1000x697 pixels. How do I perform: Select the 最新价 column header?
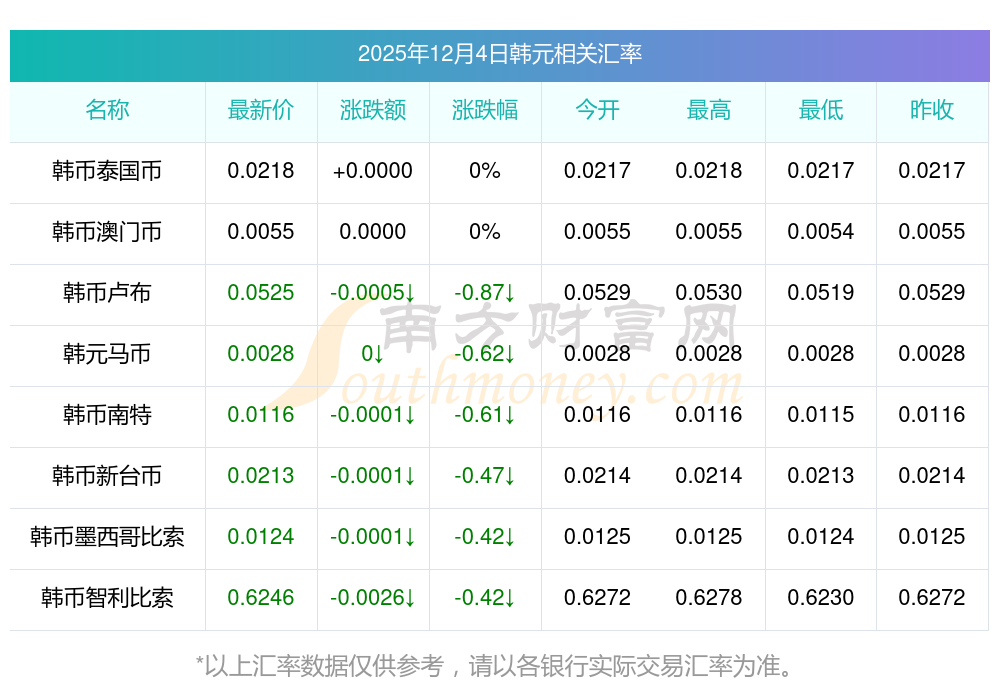pos(261,110)
